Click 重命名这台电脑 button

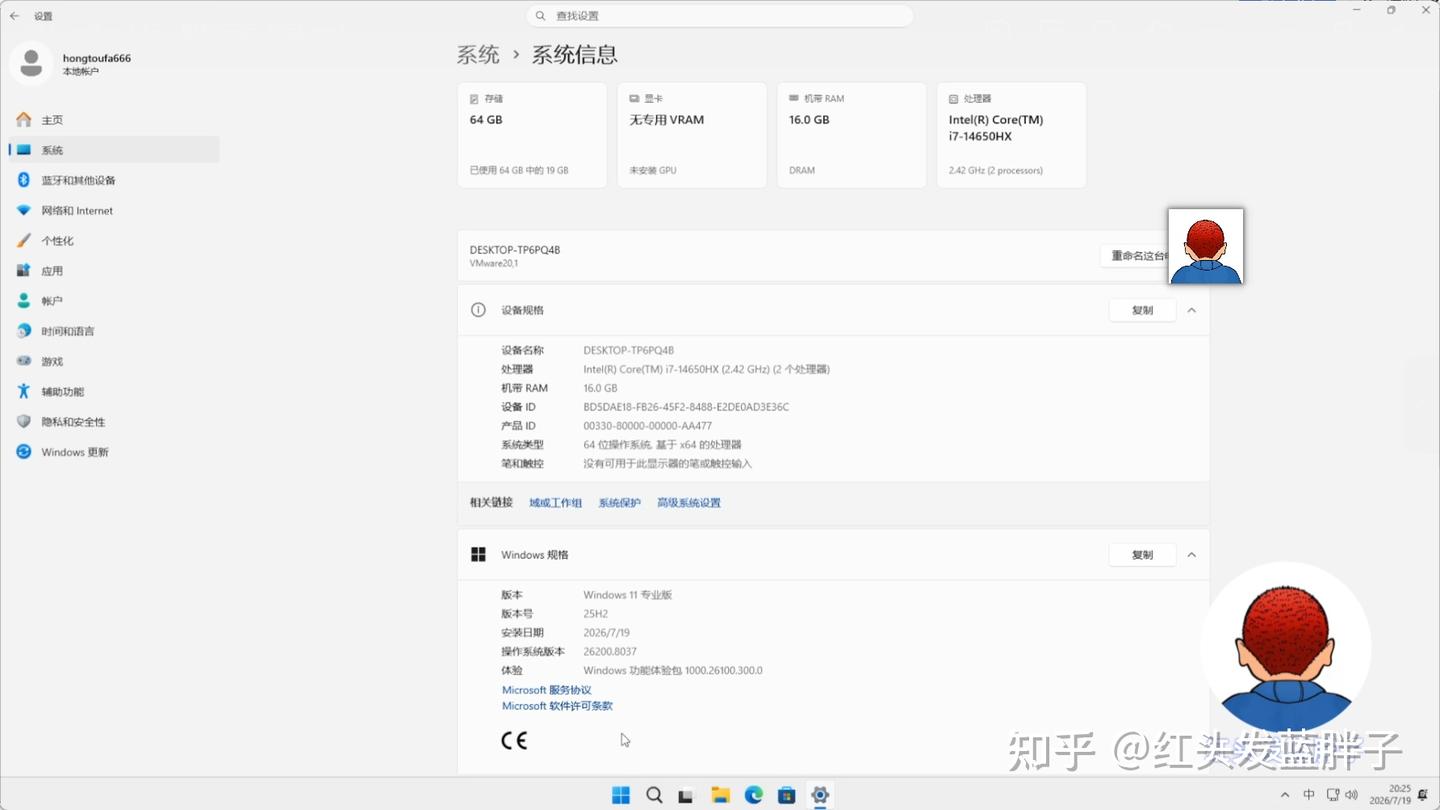(x=1134, y=256)
